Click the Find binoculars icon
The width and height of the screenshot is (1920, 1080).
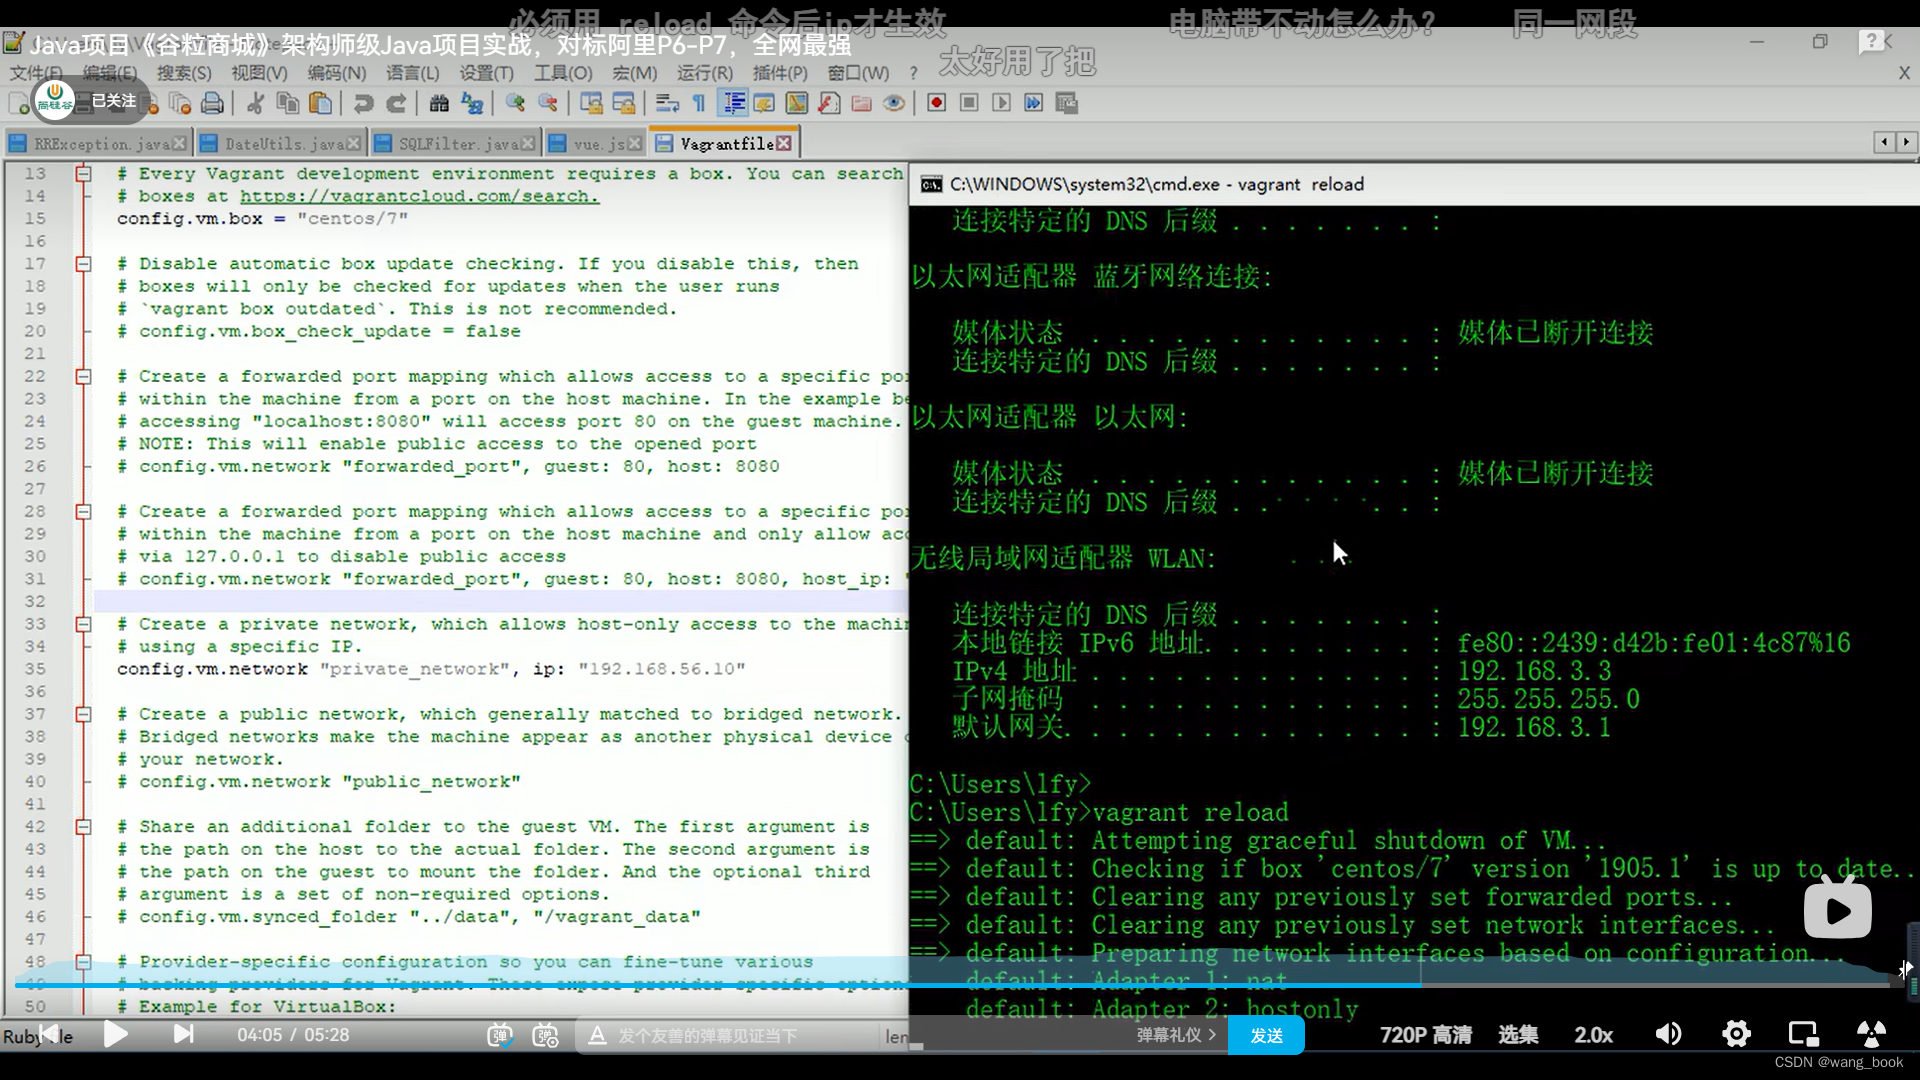coord(439,103)
